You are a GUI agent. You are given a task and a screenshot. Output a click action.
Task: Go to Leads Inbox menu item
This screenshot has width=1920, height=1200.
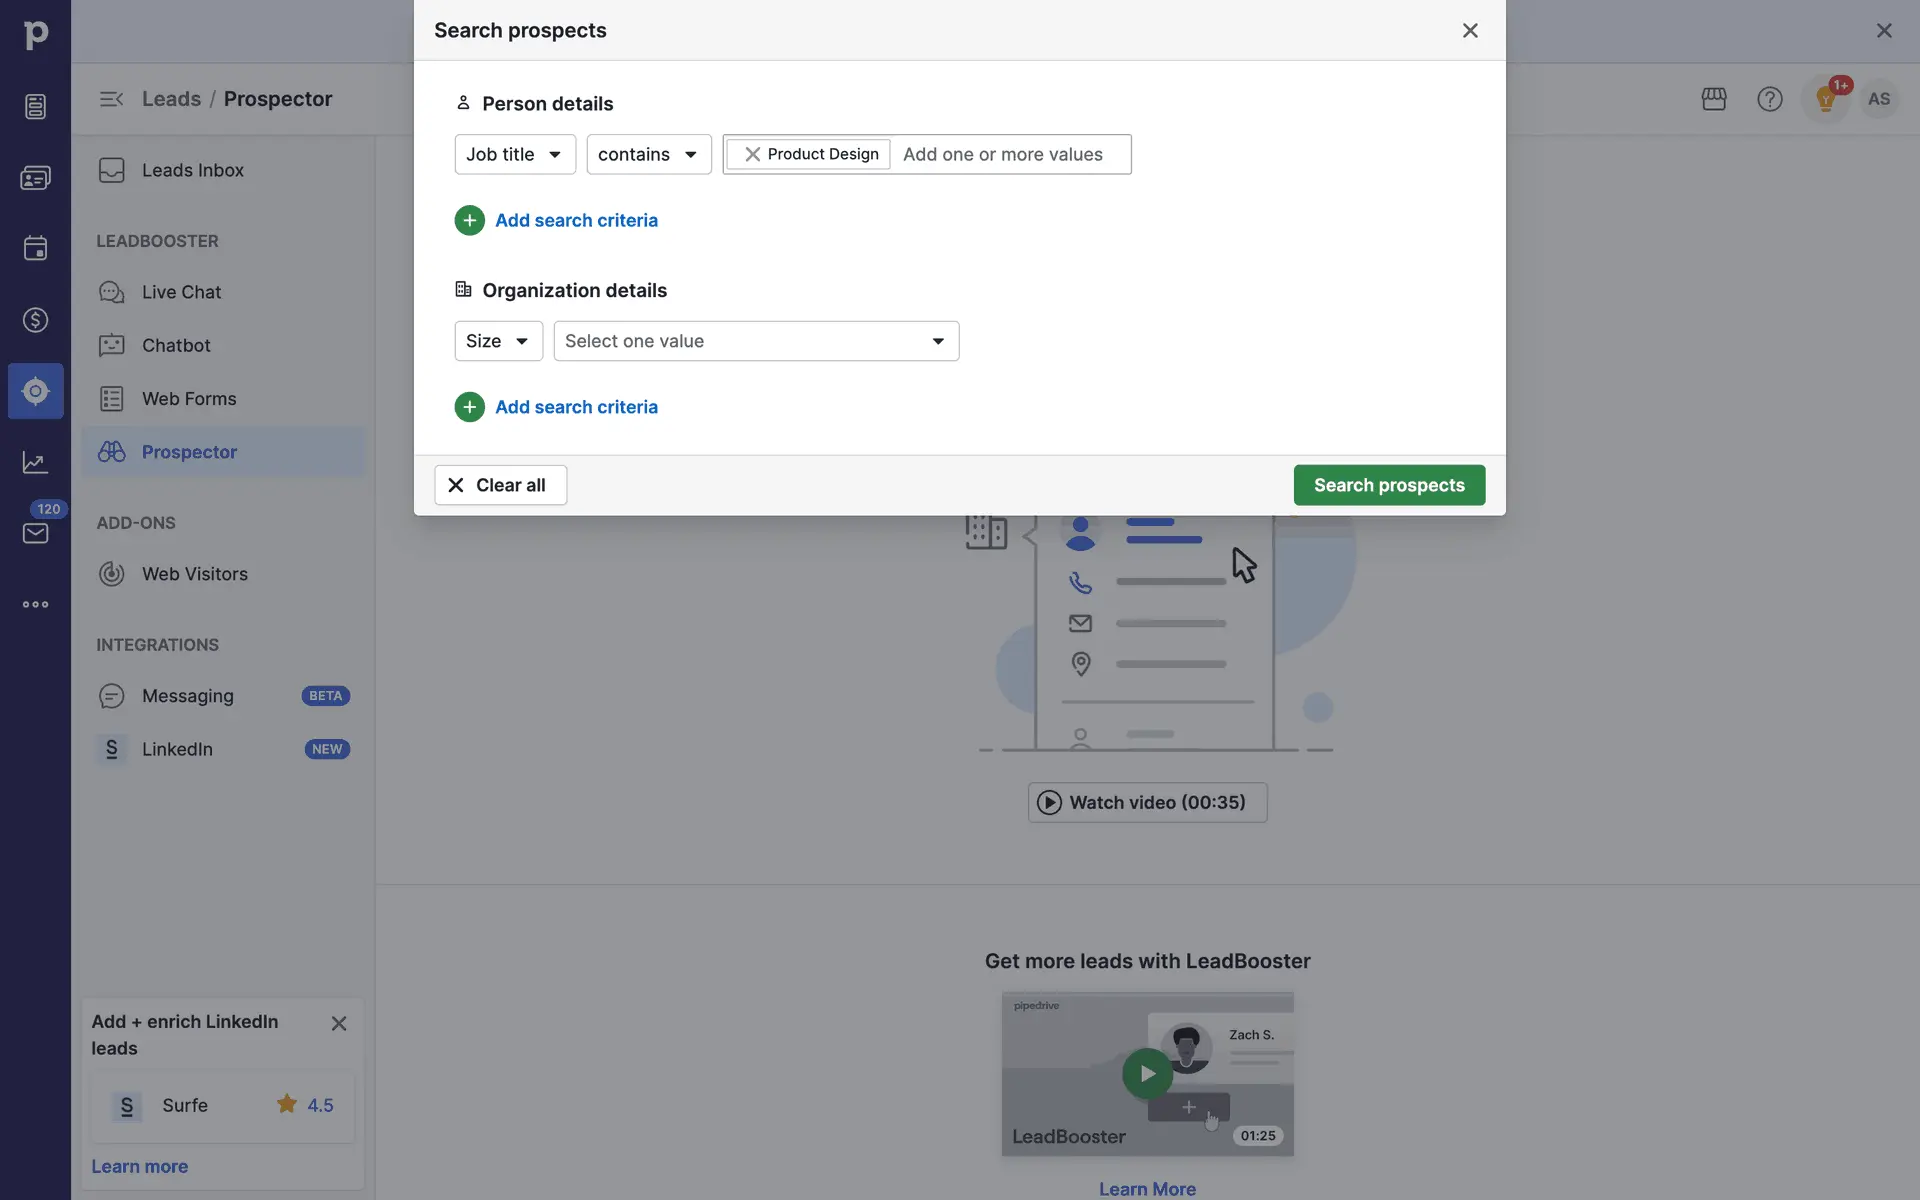click(192, 170)
